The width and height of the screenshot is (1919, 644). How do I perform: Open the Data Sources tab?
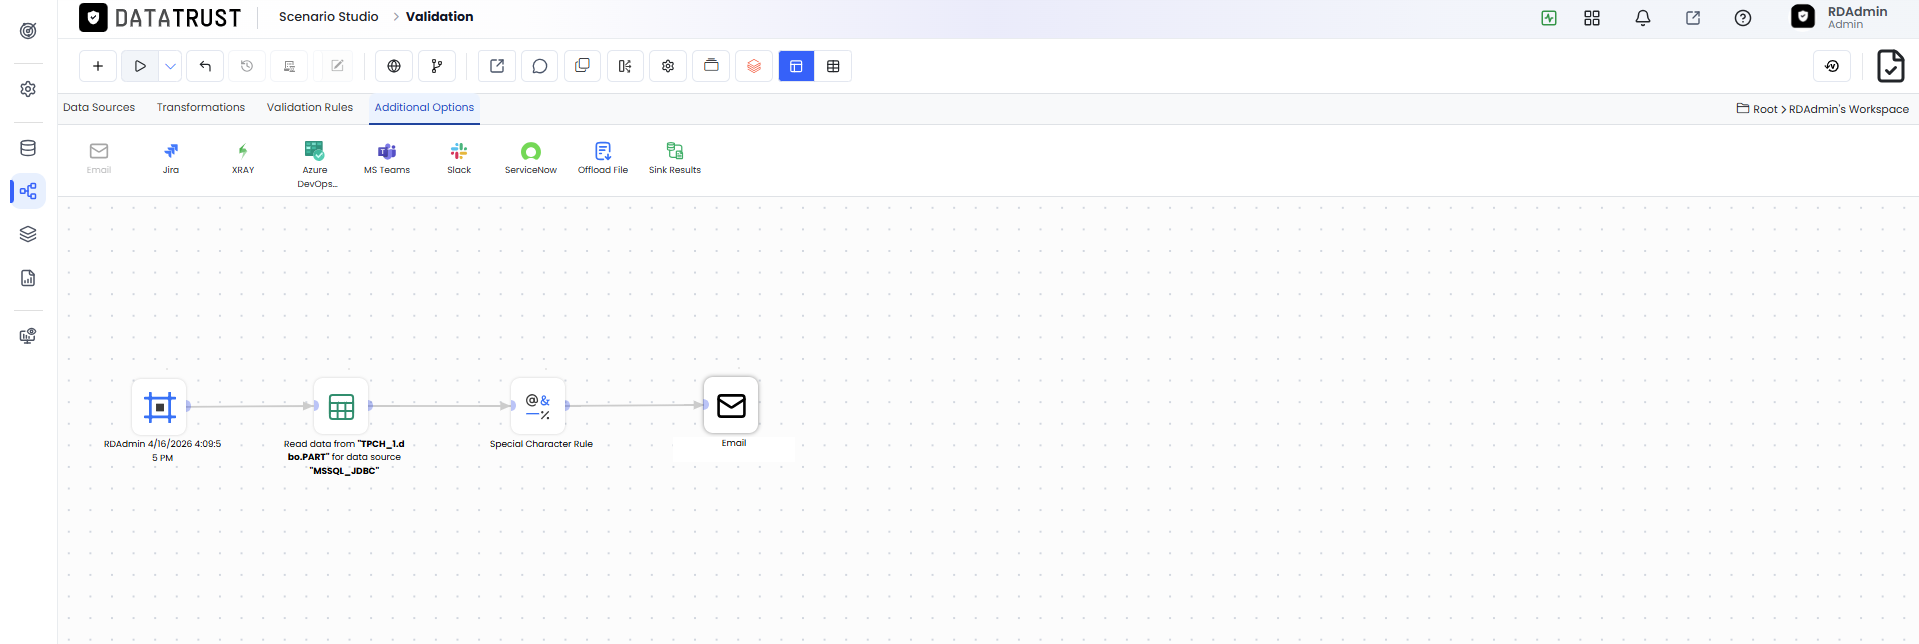[x=99, y=107]
